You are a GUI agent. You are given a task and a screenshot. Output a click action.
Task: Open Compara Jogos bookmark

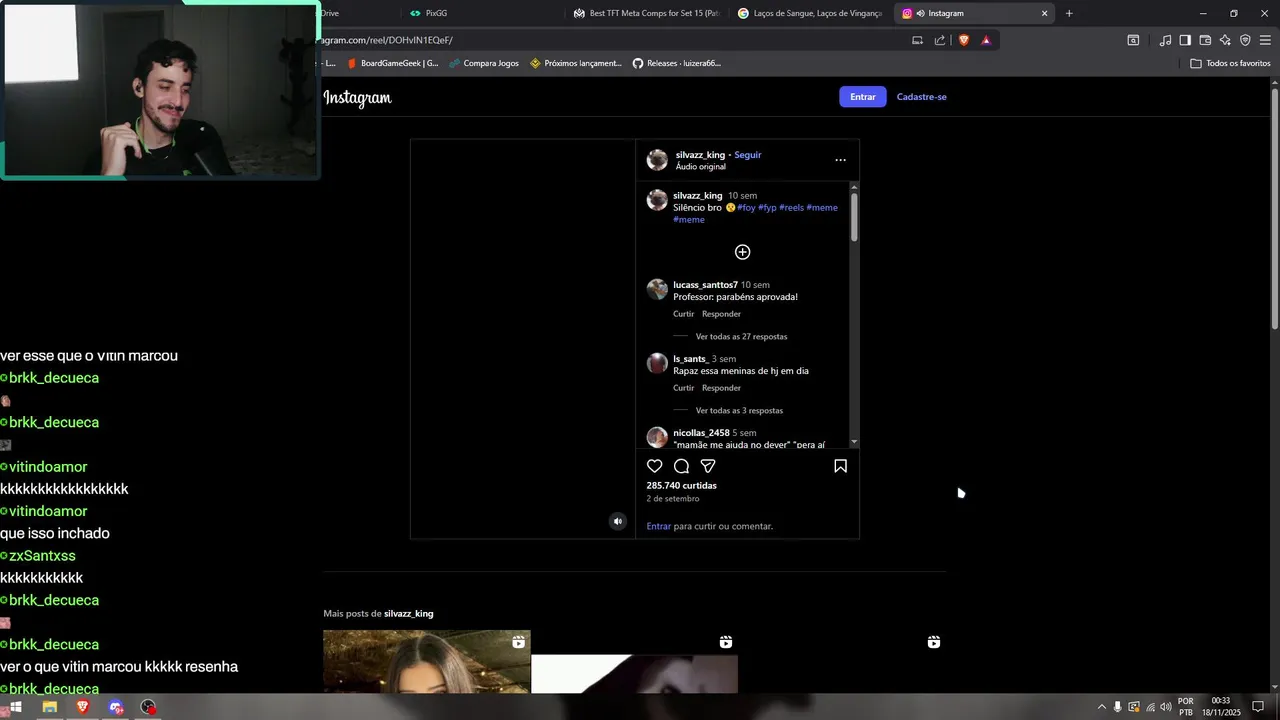(484, 63)
